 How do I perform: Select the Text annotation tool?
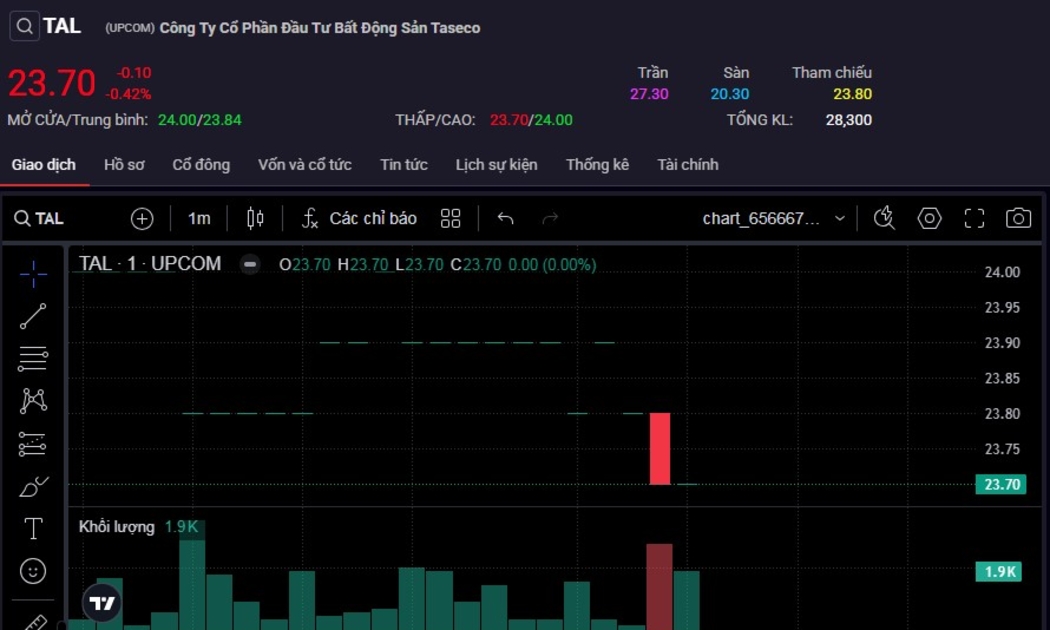pos(33,529)
